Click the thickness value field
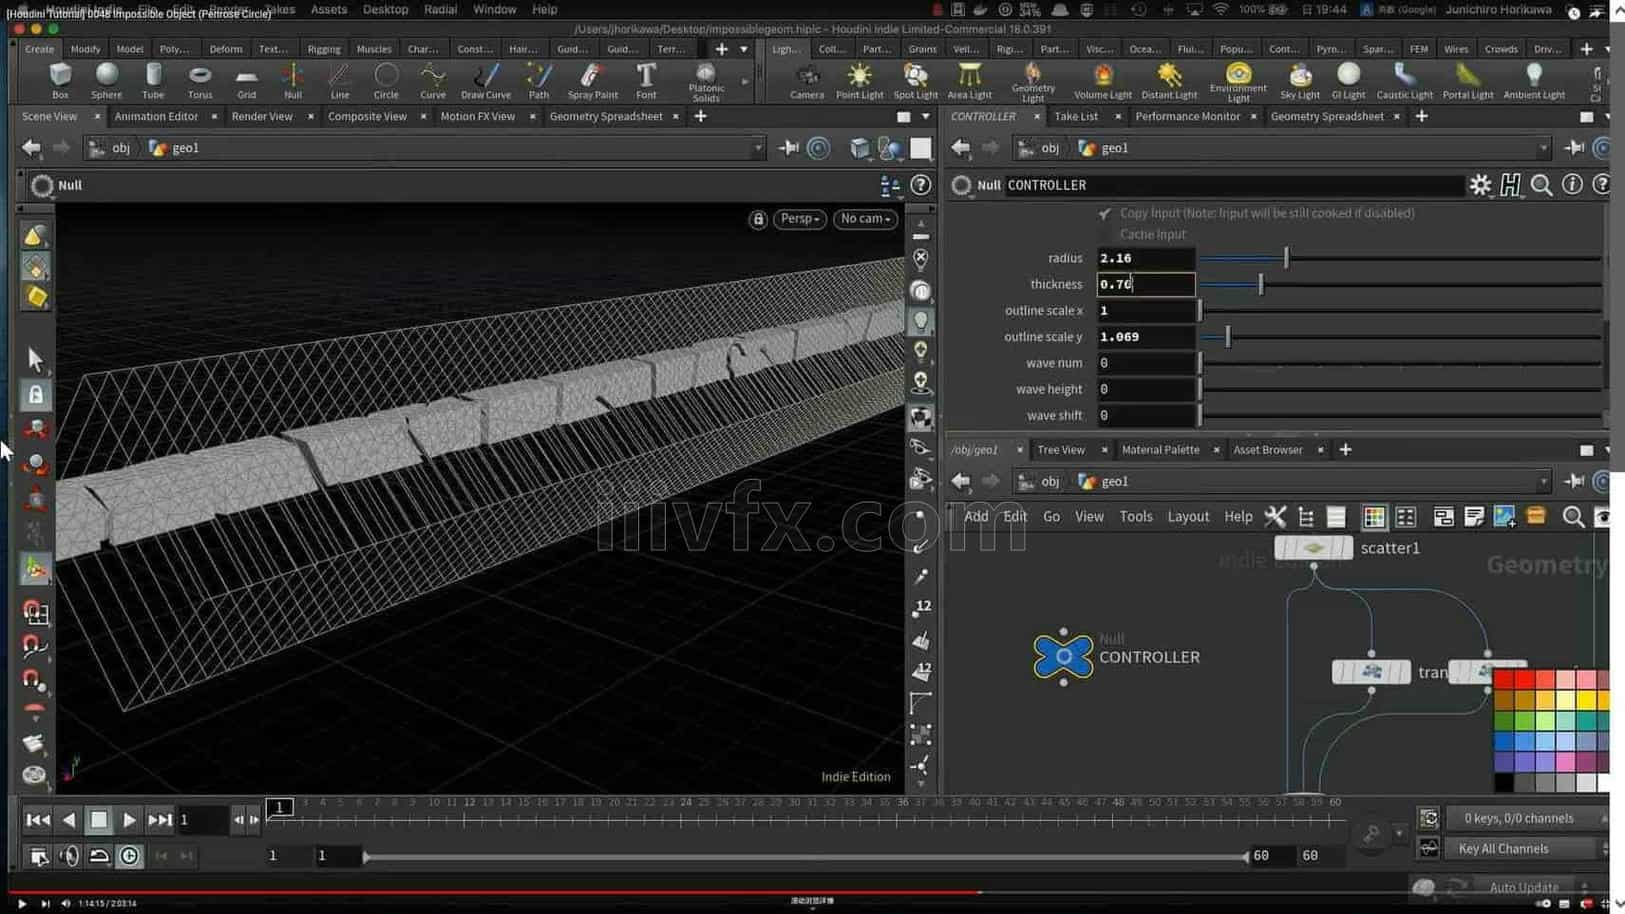This screenshot has width=1625, height=914. click(1145, 284)
